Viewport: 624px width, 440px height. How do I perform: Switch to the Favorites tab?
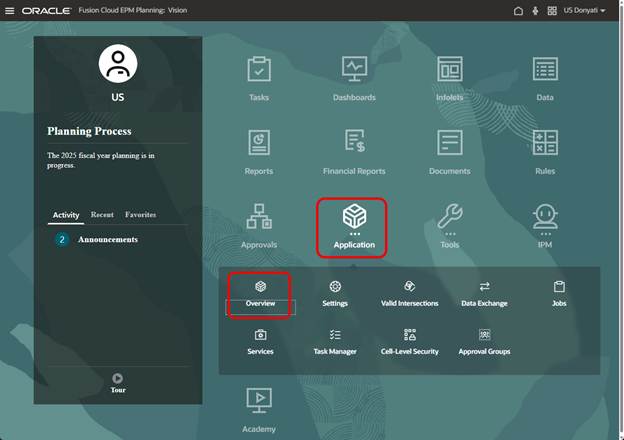coord(140,215)
